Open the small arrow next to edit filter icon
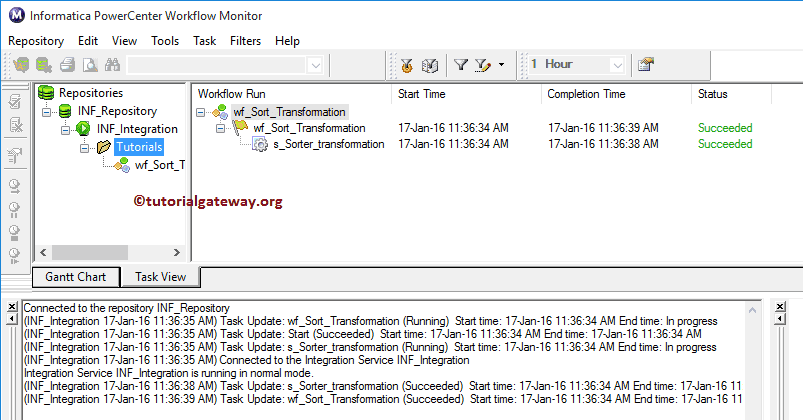Viewport: 803px width, 420px height. [501, 65]
